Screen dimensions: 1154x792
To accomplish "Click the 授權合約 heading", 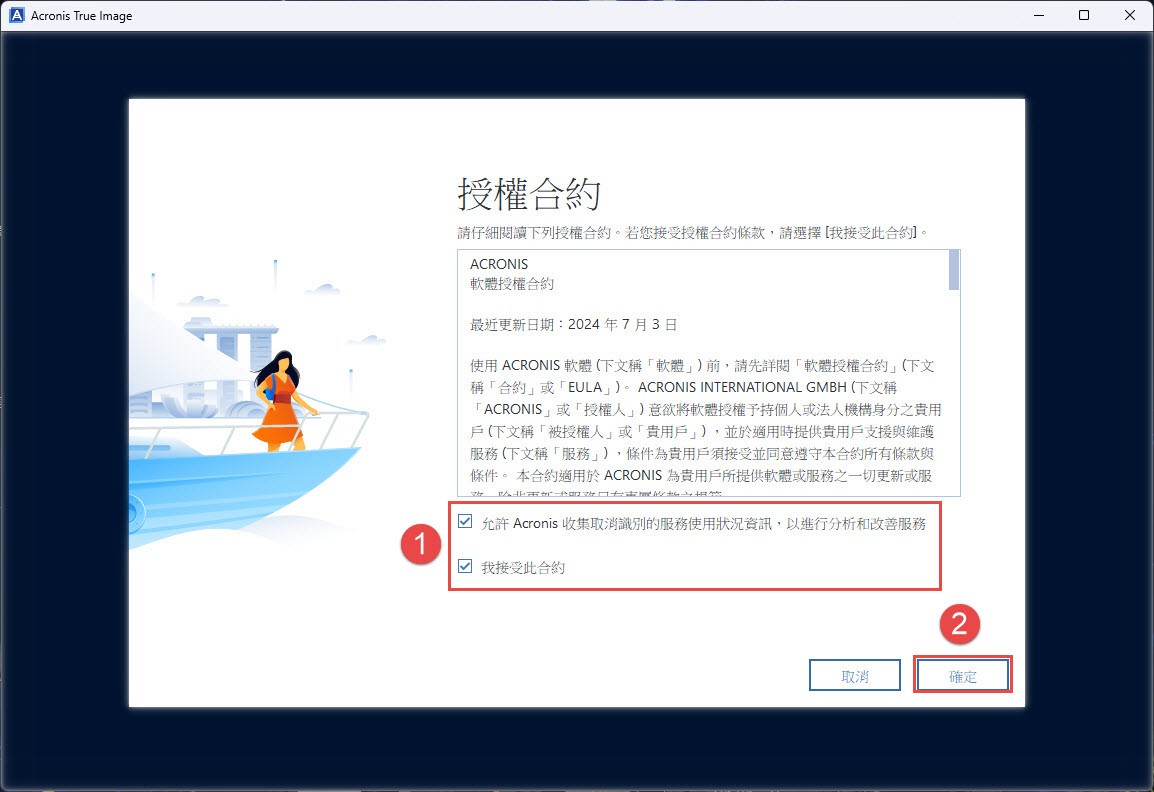I will click(x=529, y=194).
